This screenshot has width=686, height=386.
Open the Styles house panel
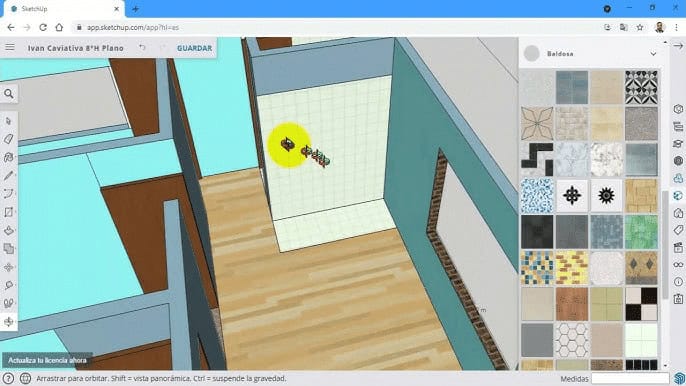point(678,213)
